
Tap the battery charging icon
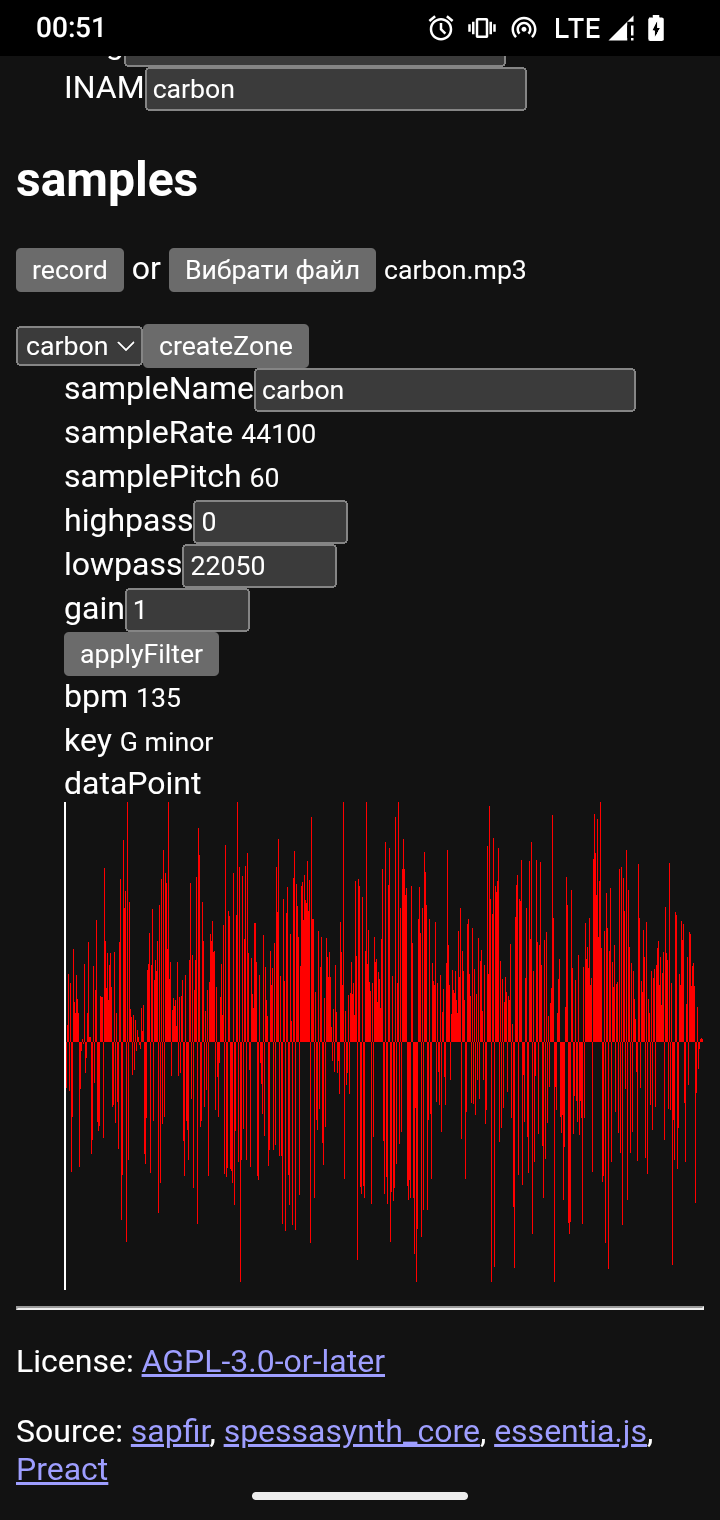(656, 28)
